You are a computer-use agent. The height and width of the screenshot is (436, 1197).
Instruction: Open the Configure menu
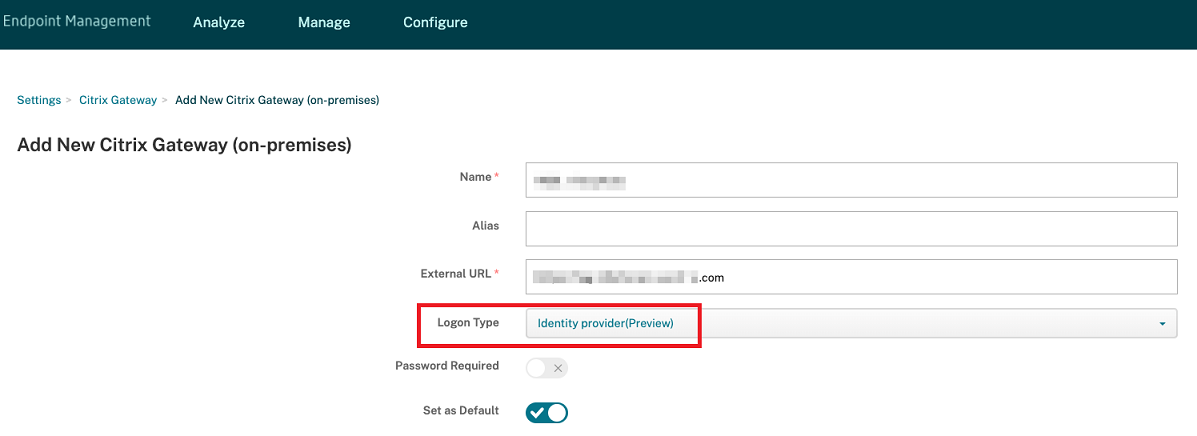click(x=435, y=22)
